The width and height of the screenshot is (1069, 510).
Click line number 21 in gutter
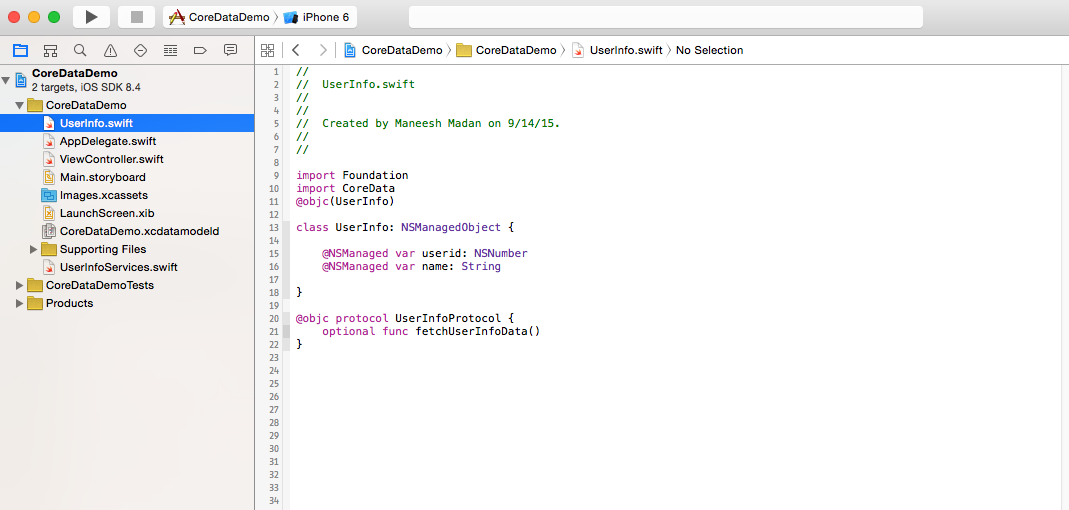275,331
